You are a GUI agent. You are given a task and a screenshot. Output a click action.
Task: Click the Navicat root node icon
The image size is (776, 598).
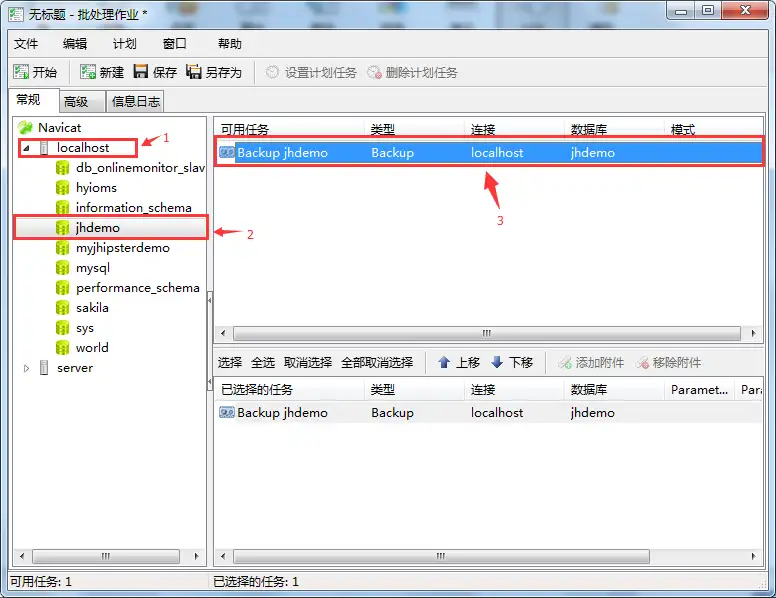(26, 127)
